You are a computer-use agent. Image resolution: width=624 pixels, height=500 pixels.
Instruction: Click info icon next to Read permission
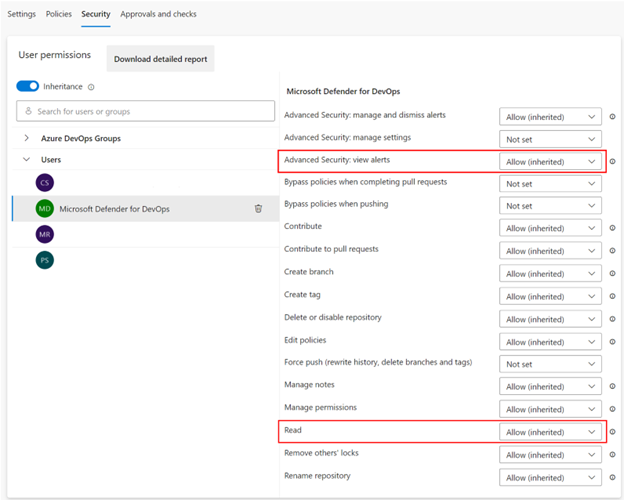pos(612,432)
